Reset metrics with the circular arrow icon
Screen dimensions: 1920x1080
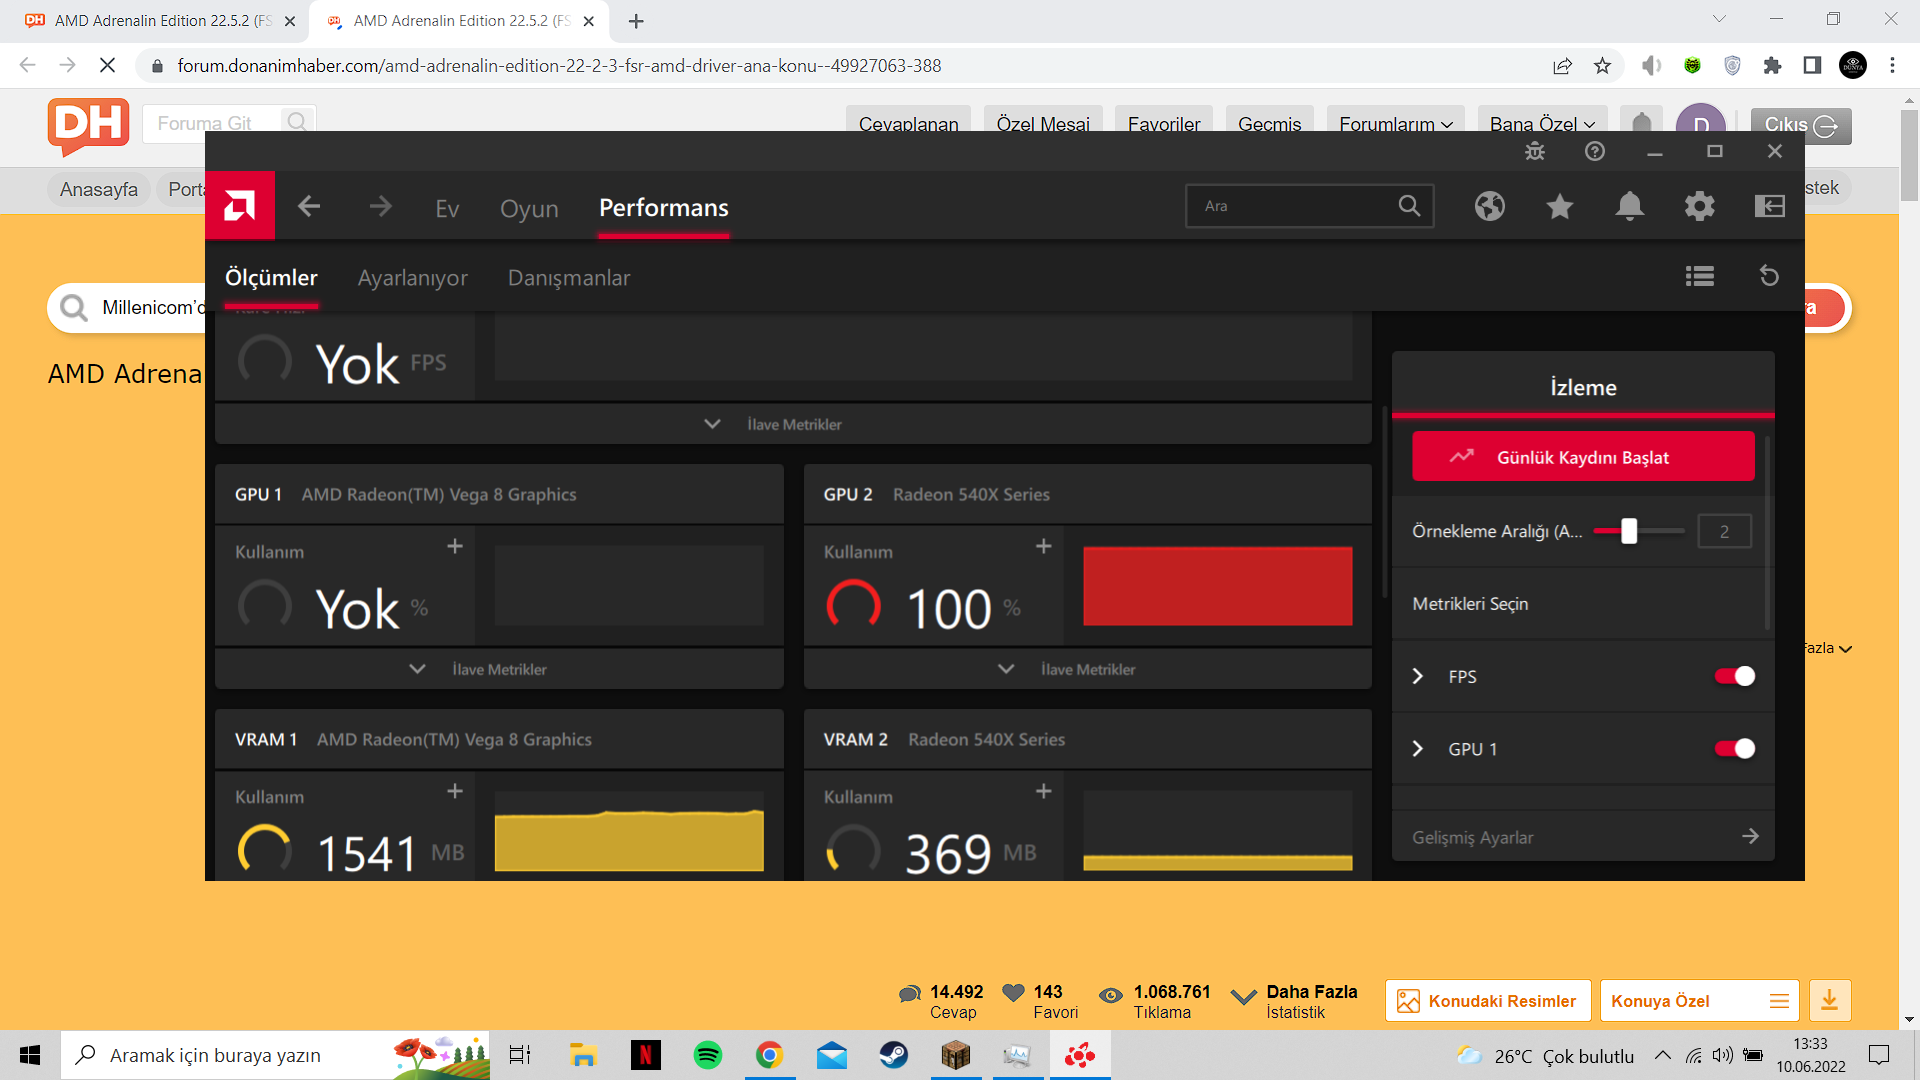point(1769,276)
